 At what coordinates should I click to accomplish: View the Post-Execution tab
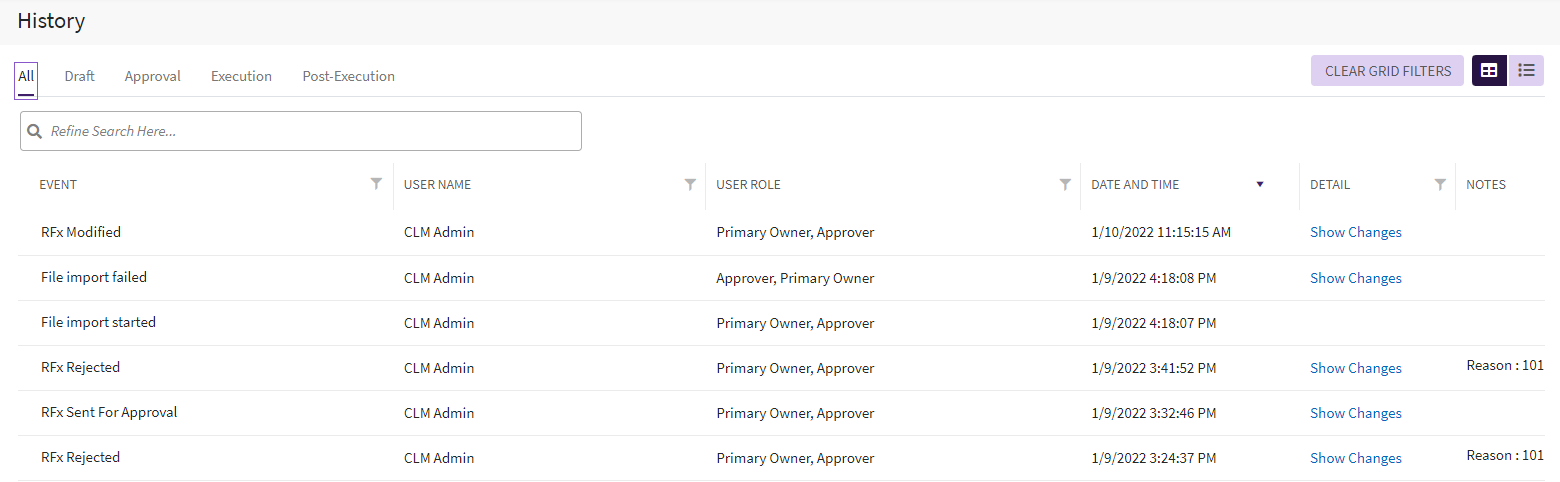coord(348,77)
